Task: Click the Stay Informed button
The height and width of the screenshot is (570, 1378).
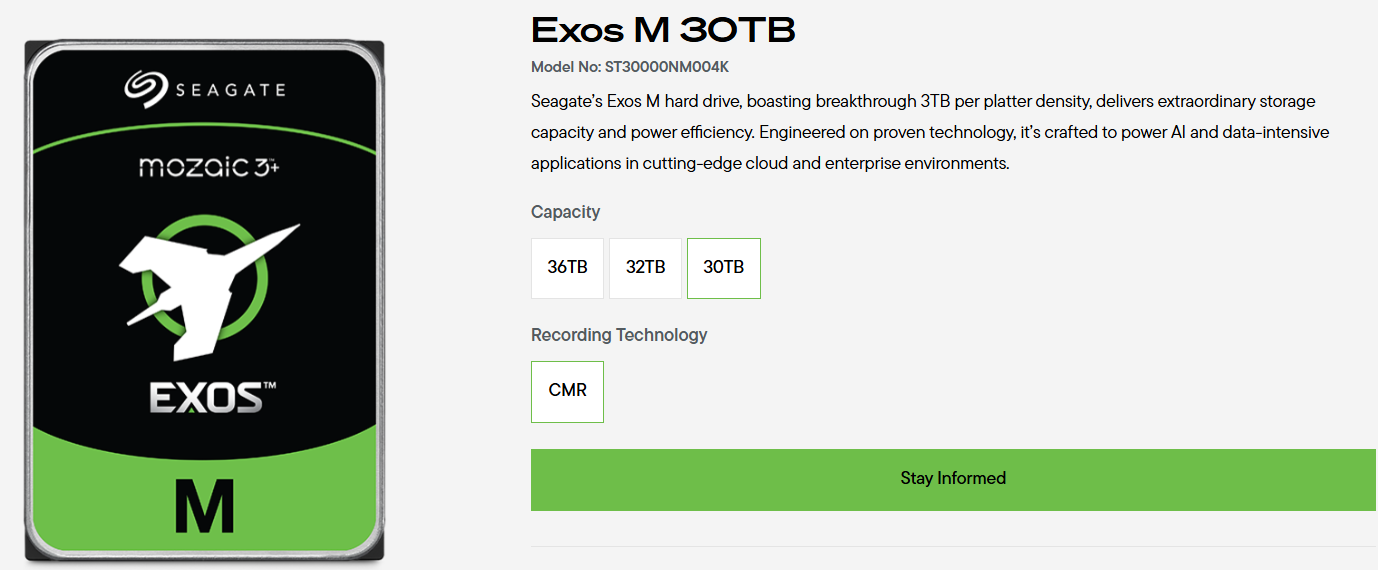Action: click(953, 480)
